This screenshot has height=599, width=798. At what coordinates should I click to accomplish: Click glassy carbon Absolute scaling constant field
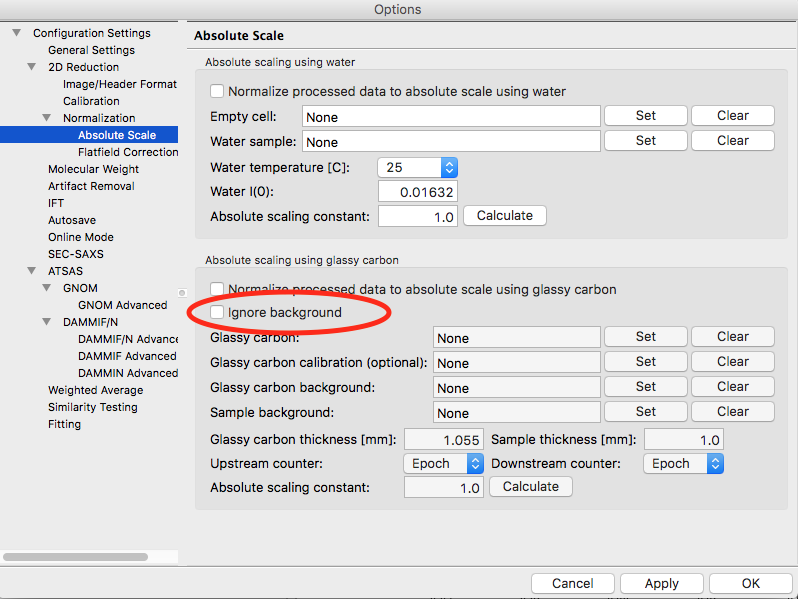[444, 488]
